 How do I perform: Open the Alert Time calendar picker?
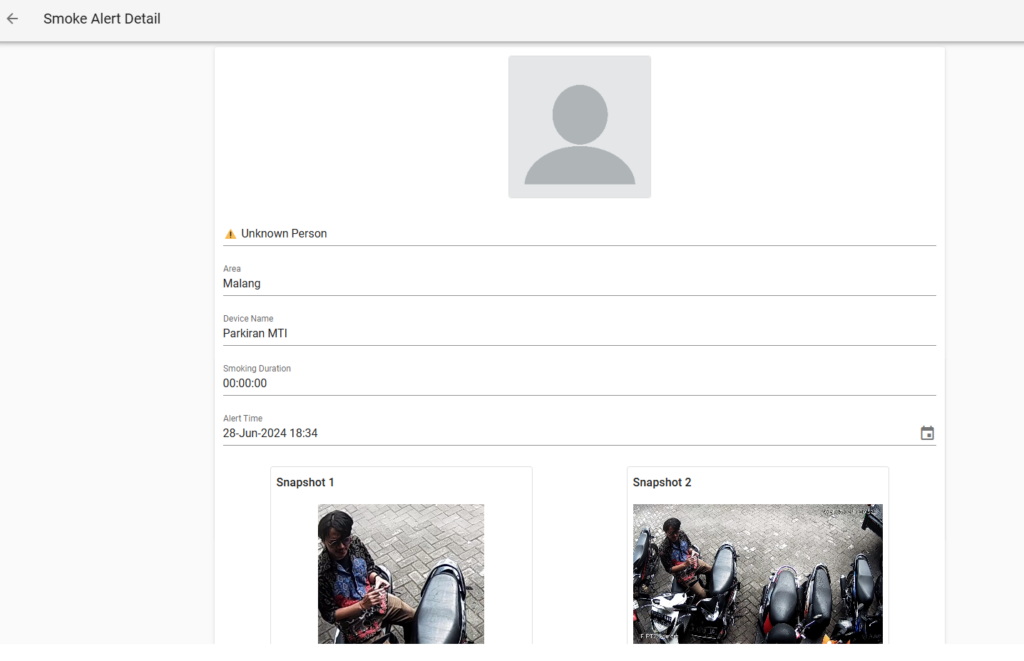[927, 433]
